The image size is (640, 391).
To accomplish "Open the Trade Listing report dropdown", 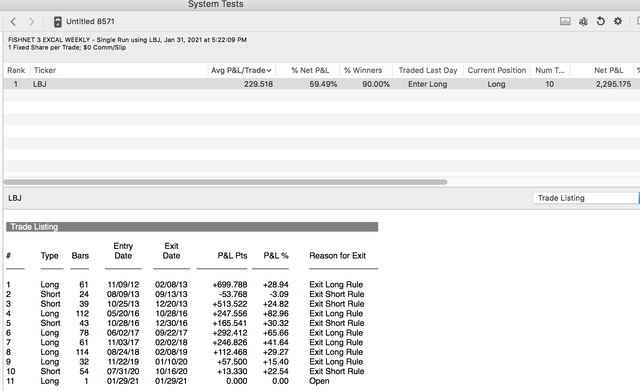I will [586, 198].
